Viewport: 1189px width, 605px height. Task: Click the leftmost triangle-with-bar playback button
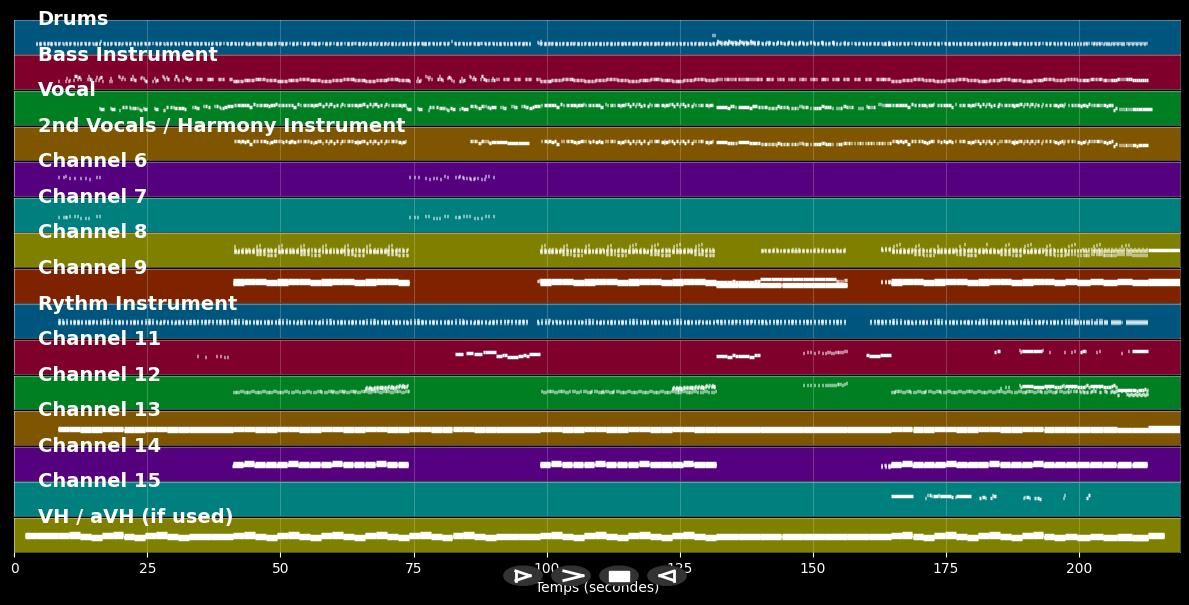(x=522, y=576)
